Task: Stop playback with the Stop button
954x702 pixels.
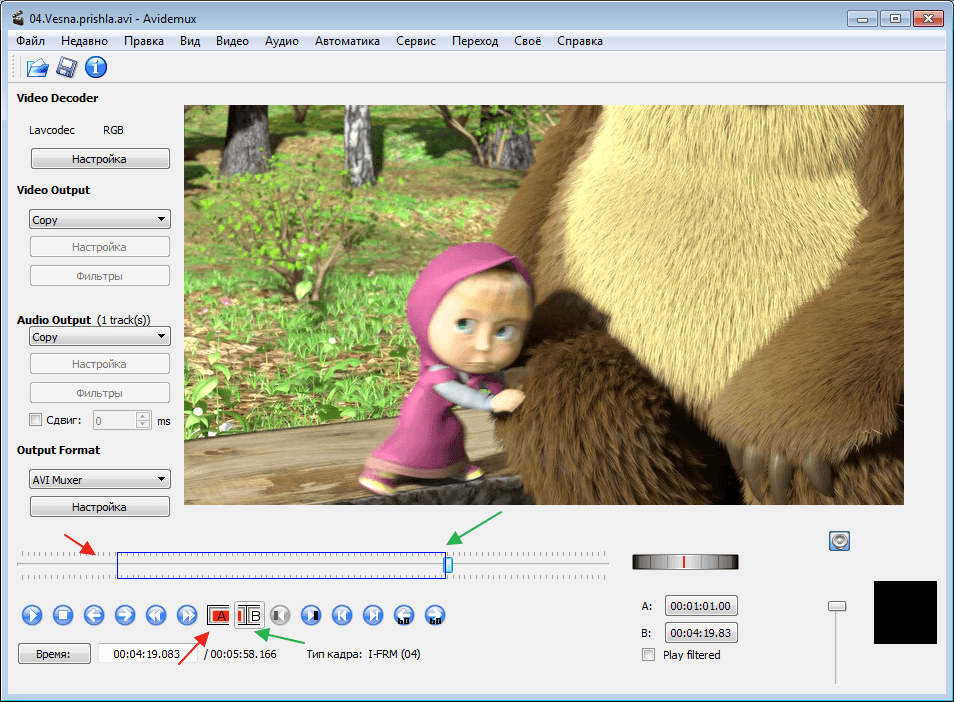Action: (x=63, y=615)
